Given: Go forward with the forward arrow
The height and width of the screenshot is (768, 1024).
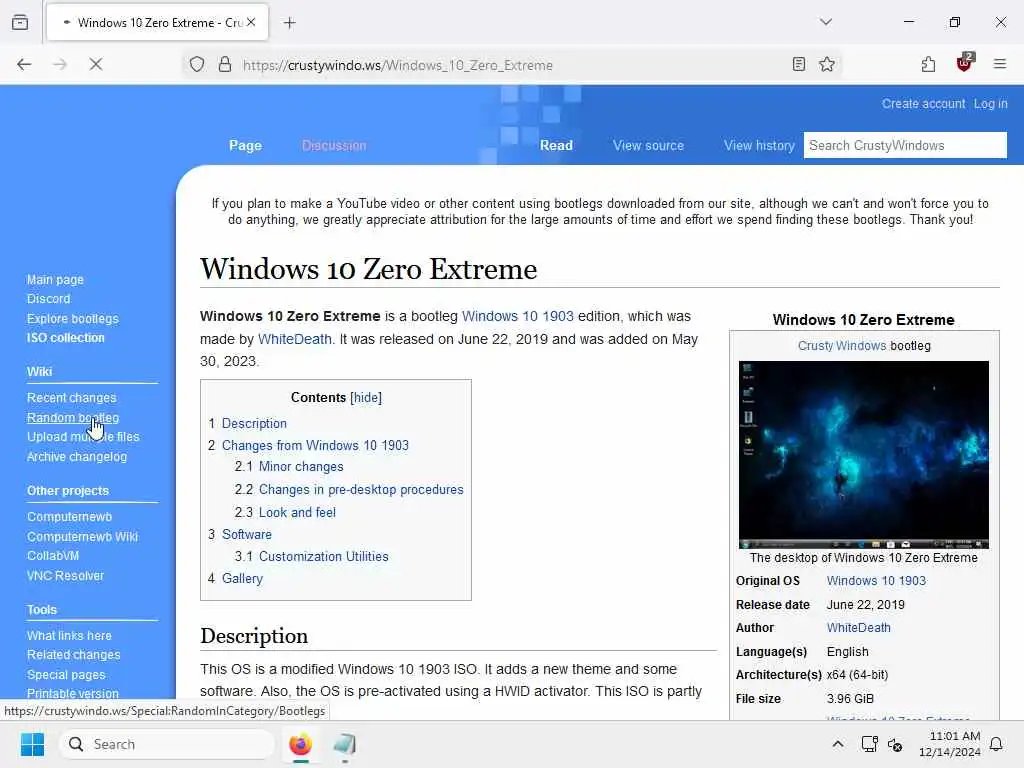Looking at the screenshot, I should 60,64.
